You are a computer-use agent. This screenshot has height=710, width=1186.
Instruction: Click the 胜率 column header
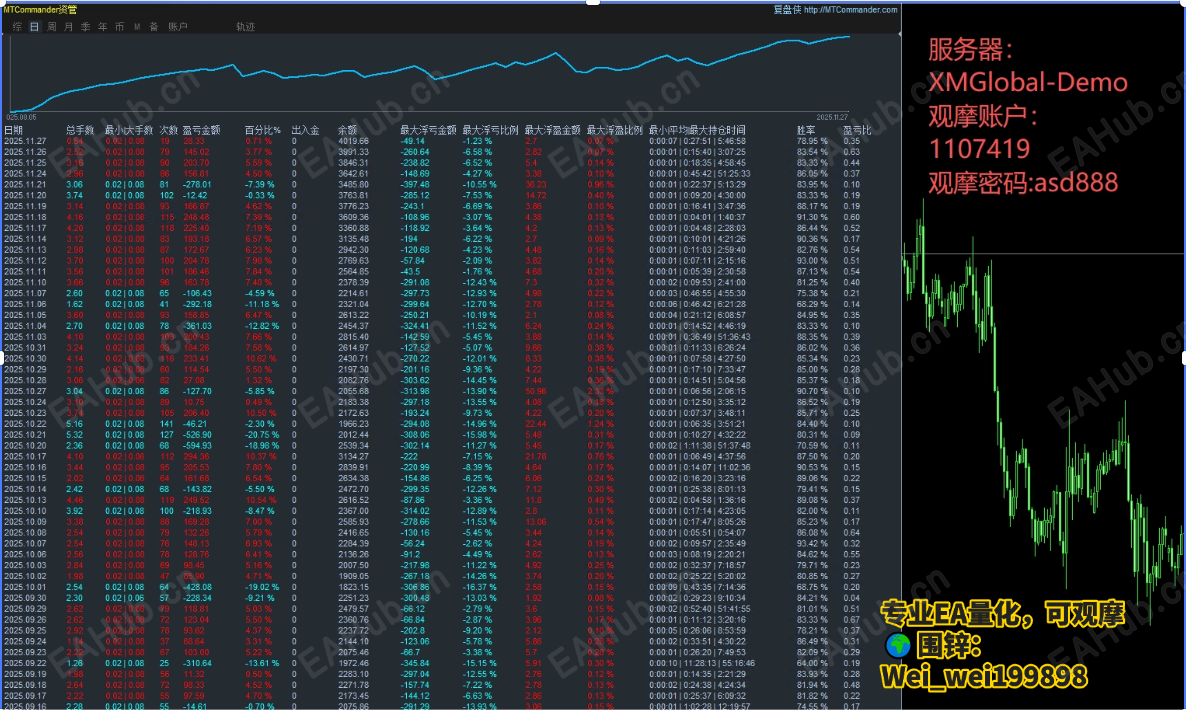806,130
